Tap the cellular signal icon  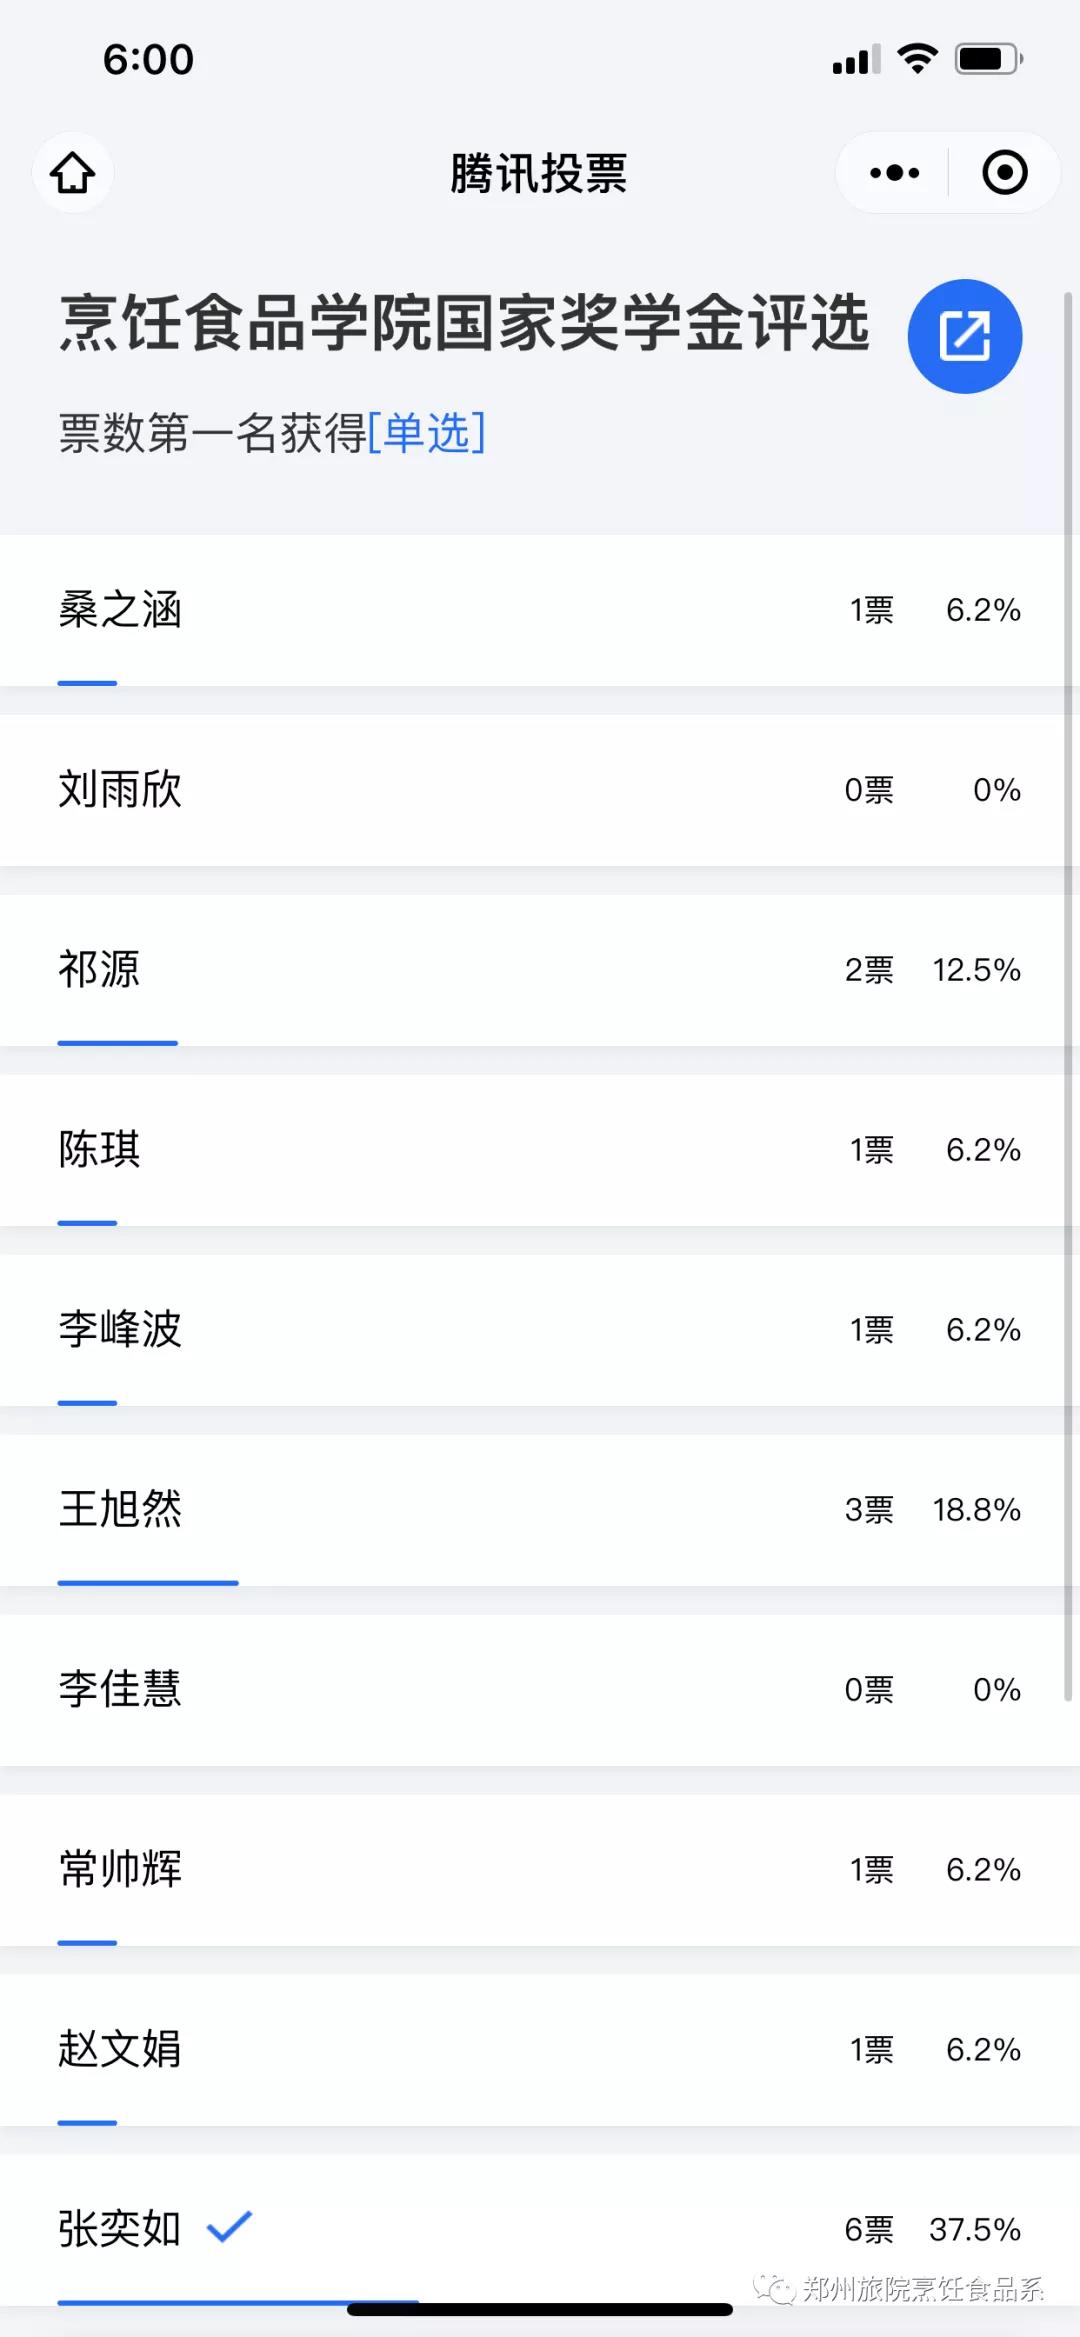click(856, 59)
